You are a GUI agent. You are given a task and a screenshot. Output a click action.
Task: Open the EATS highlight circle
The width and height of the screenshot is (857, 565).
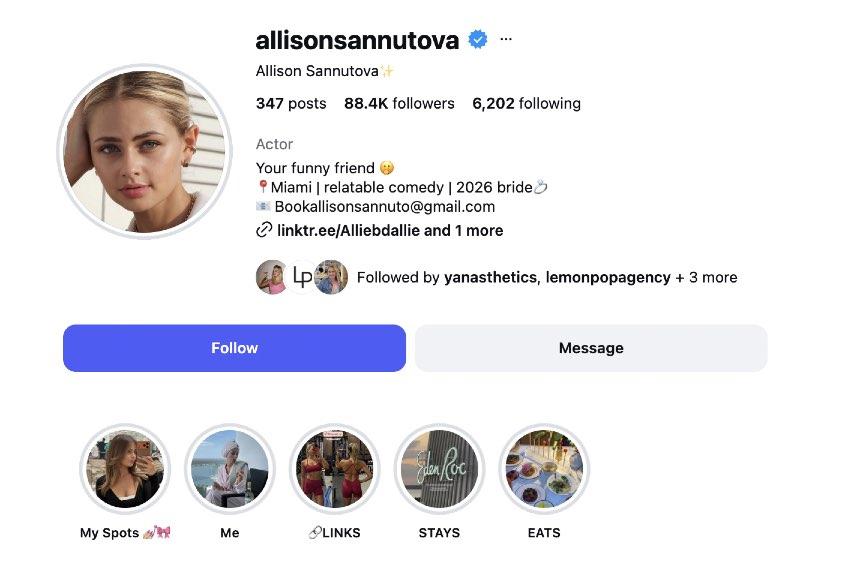pos(544,469)
